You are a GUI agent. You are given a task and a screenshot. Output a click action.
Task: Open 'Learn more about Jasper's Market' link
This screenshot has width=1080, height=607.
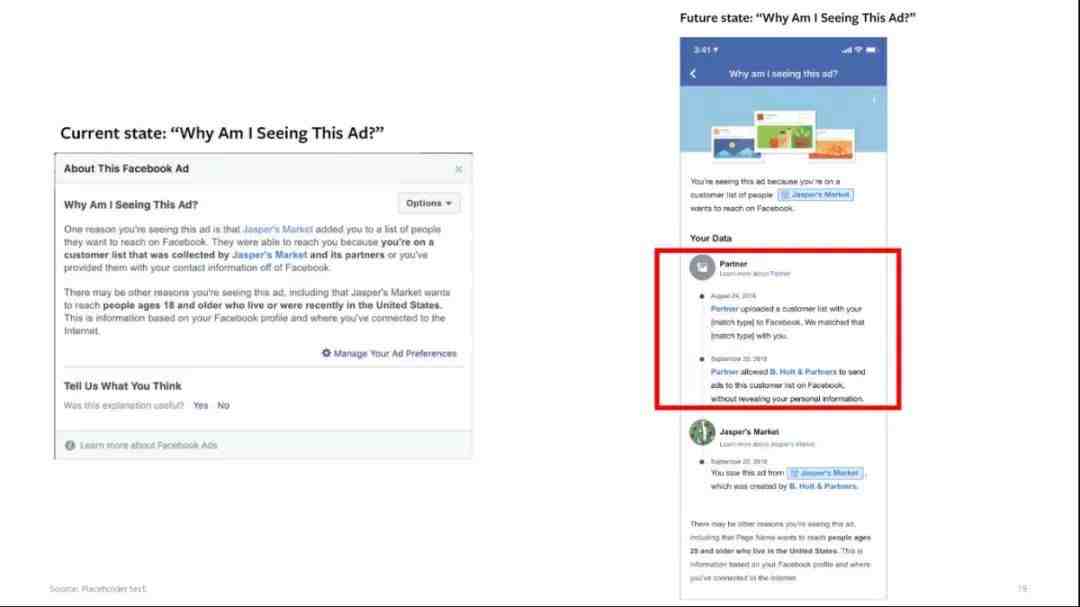coord(767,444)
